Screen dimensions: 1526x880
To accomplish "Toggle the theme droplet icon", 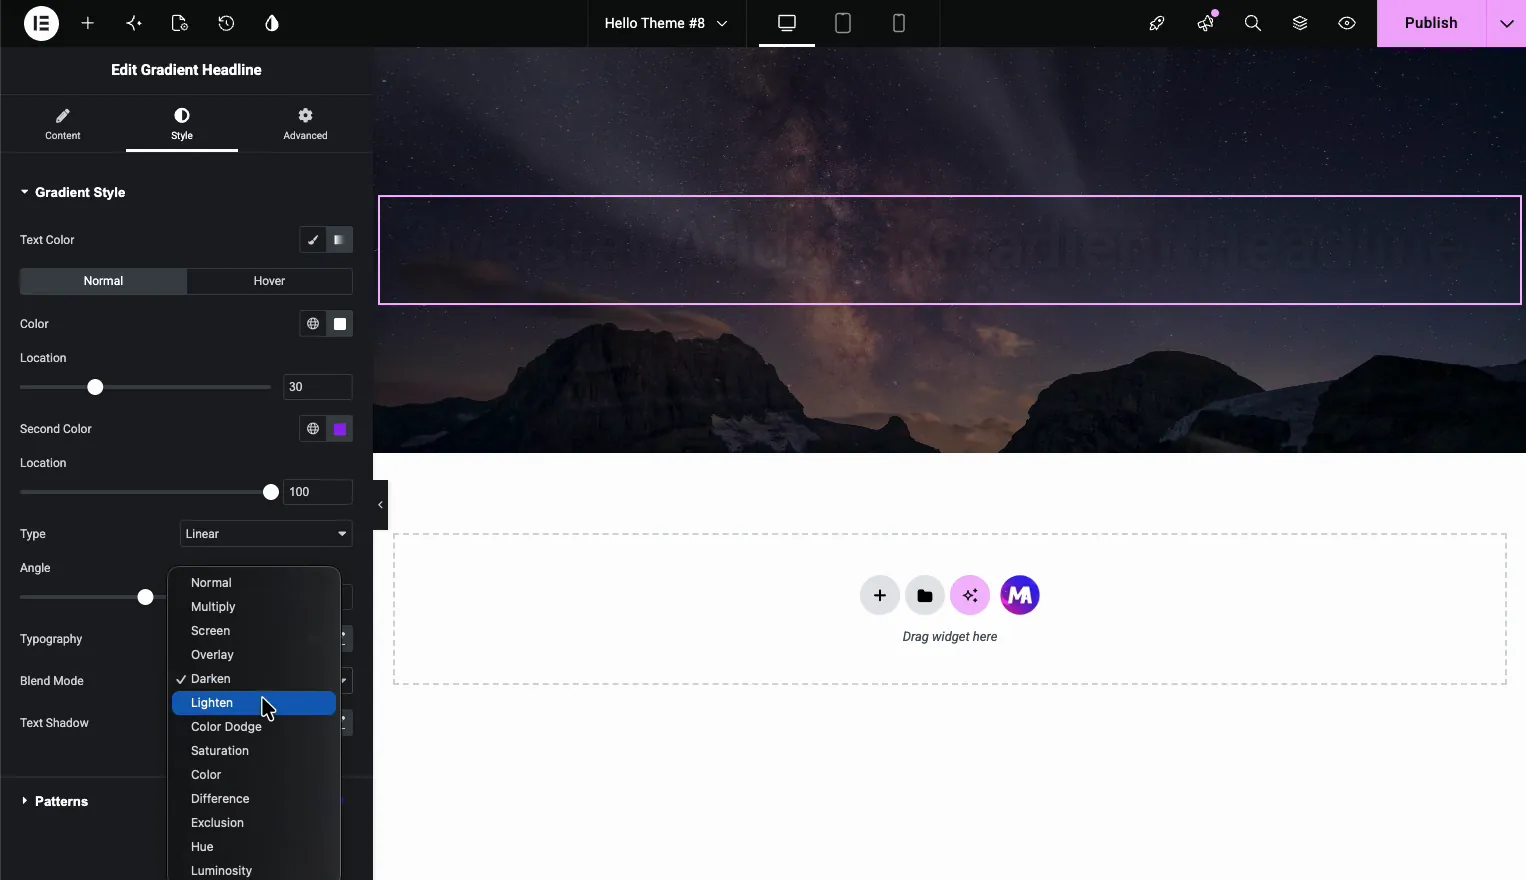I will (272, 23).
